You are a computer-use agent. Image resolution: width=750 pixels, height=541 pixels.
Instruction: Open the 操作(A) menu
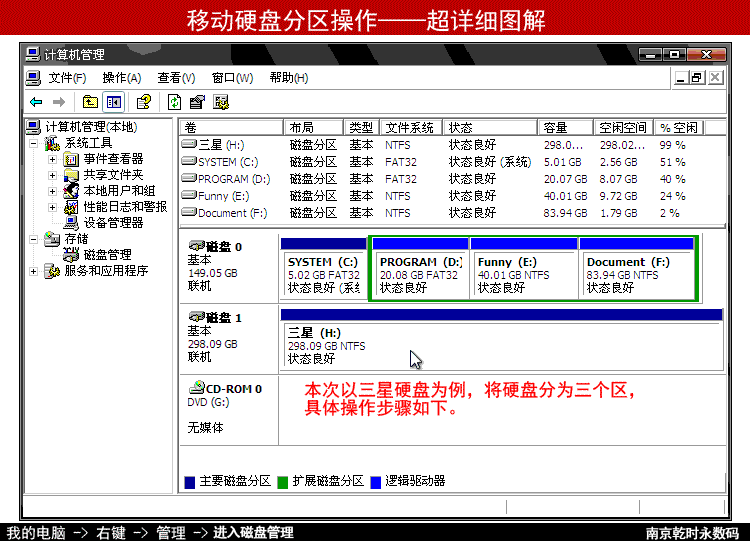(121, 78)
